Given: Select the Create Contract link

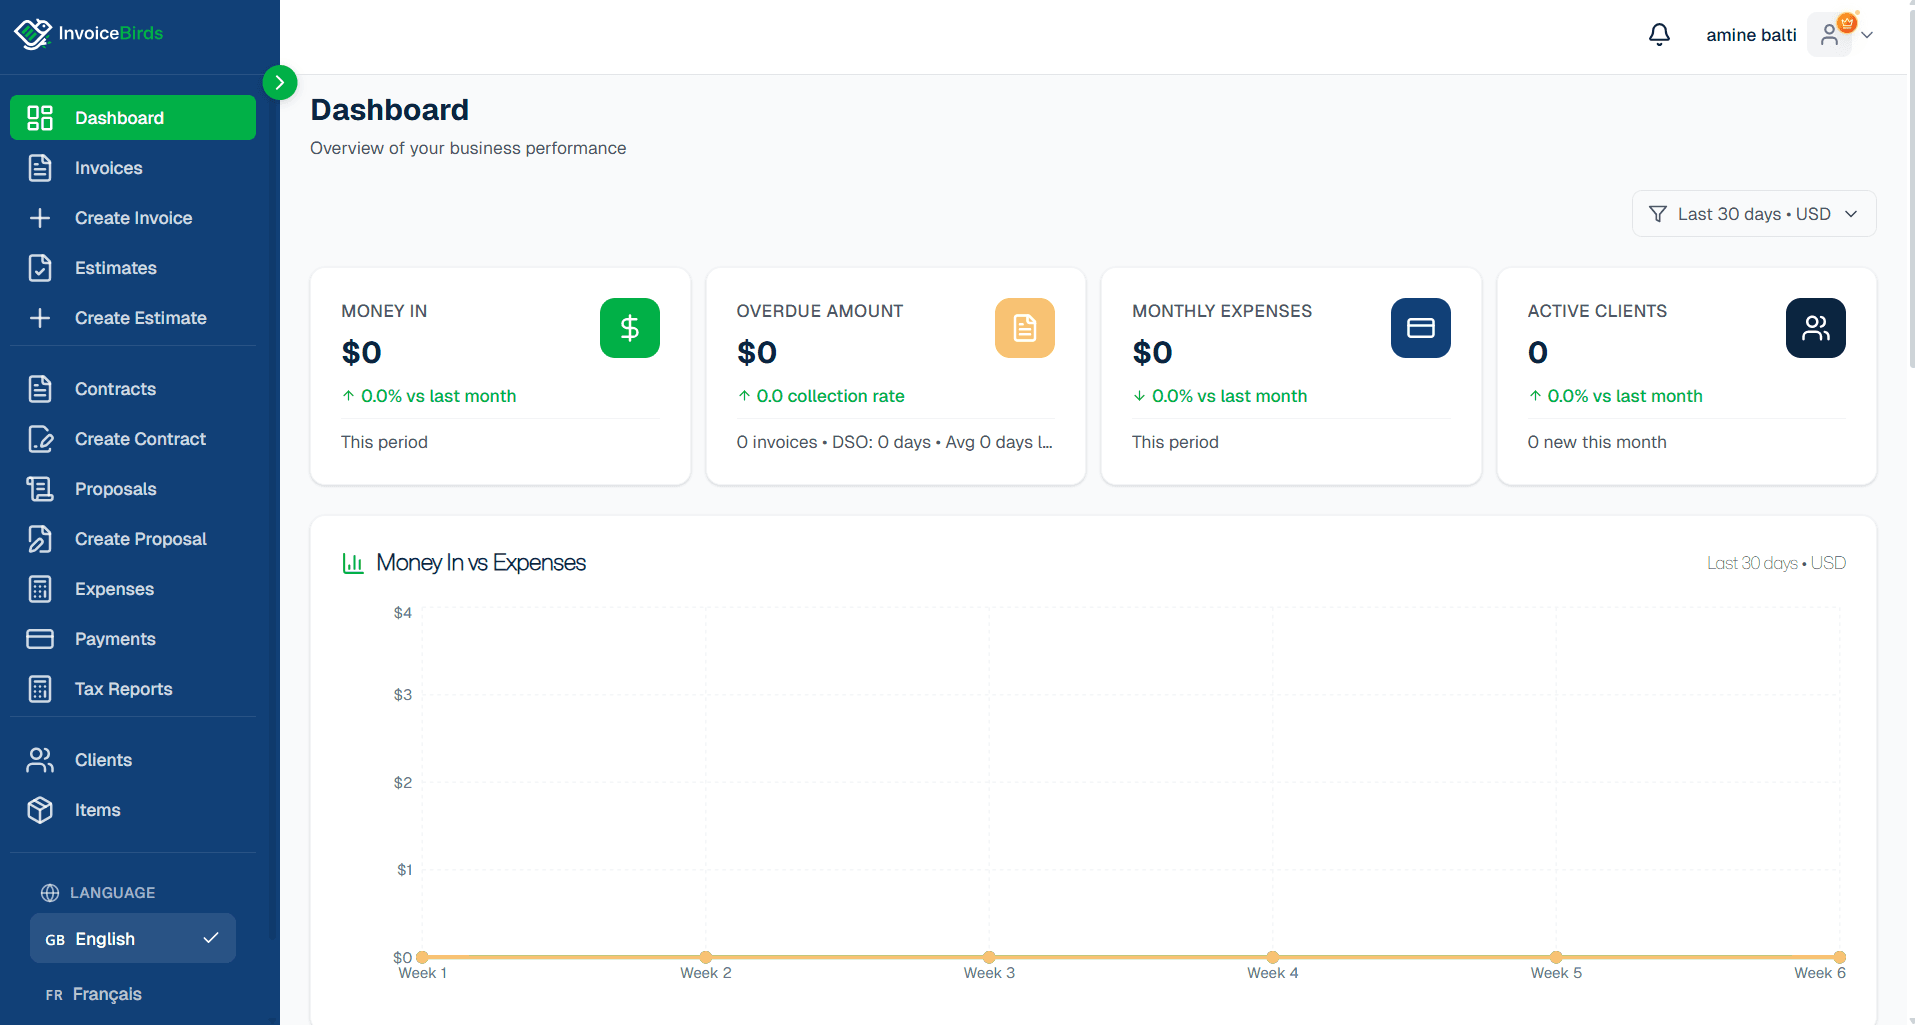Looking at the screenshot, I should pos(133,439).
